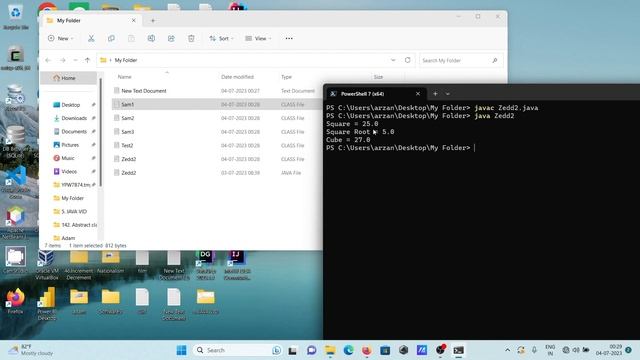Click the Rename icon in Explorer toolbar
640x360 pixels.
pyautogui.click(x=151, y=38)
